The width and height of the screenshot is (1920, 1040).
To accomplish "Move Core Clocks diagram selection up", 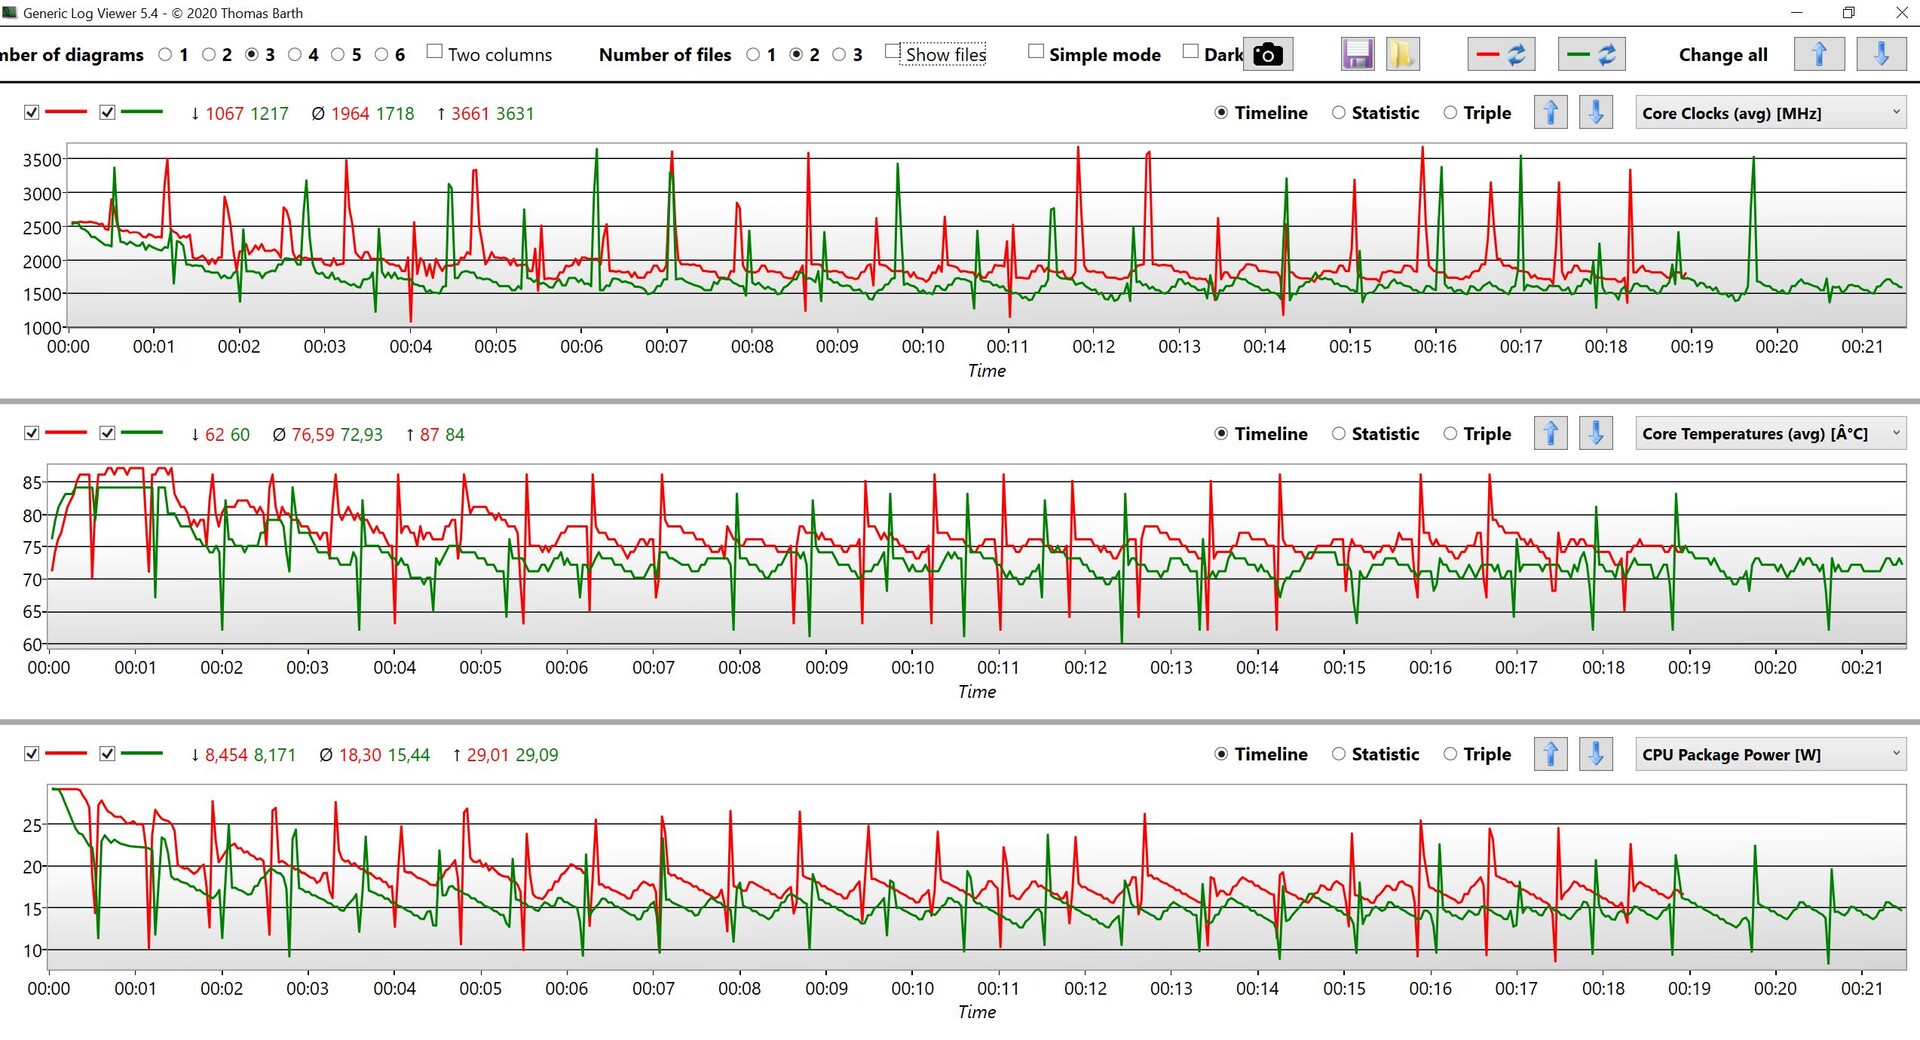I will [x=1550, y=112].
